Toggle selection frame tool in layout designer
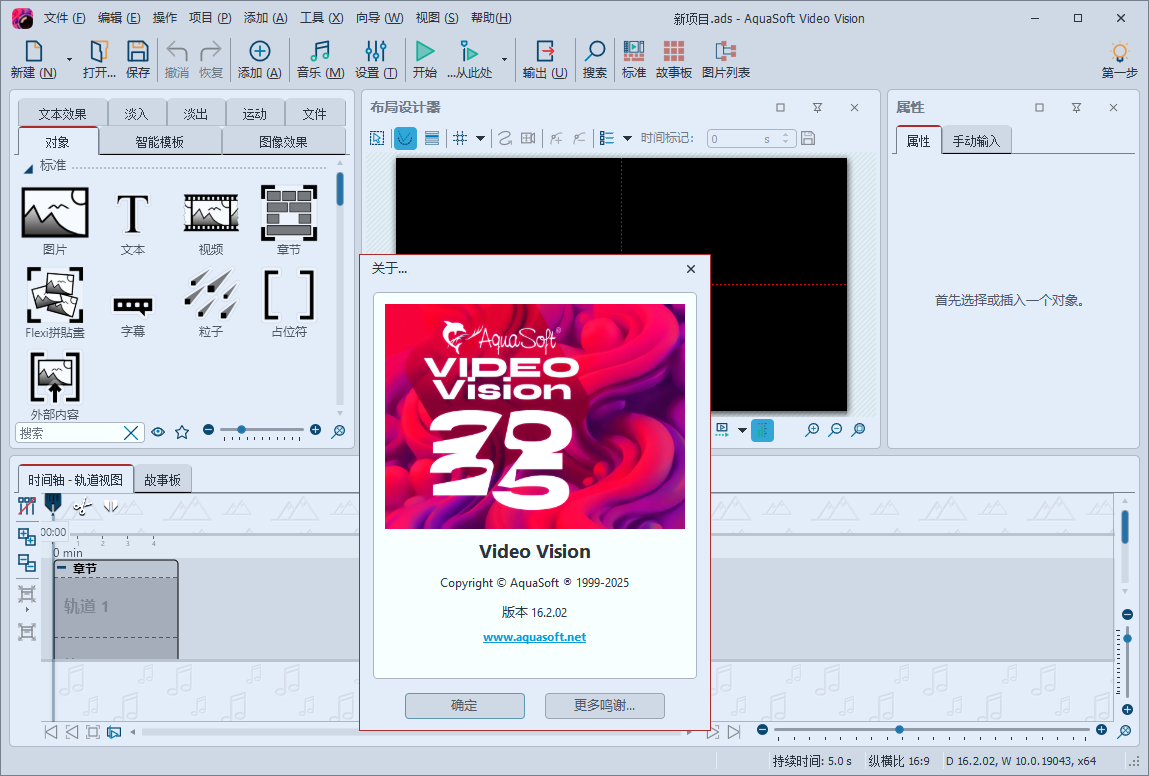 [377, 138]
